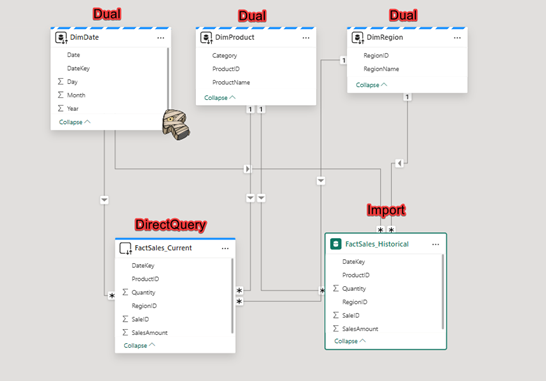Click the FactSales_Current DirectQuery table icon
Image resolution: width=546 pixels, height=381 pixels.
point(125,248)
